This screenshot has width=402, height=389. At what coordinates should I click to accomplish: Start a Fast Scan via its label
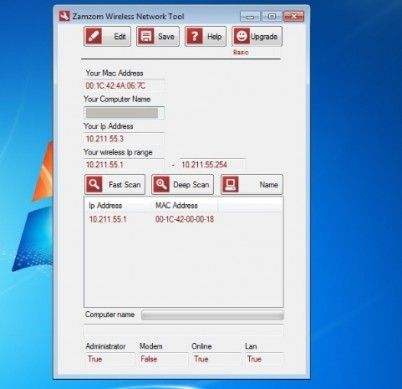[x=125, y=185]
